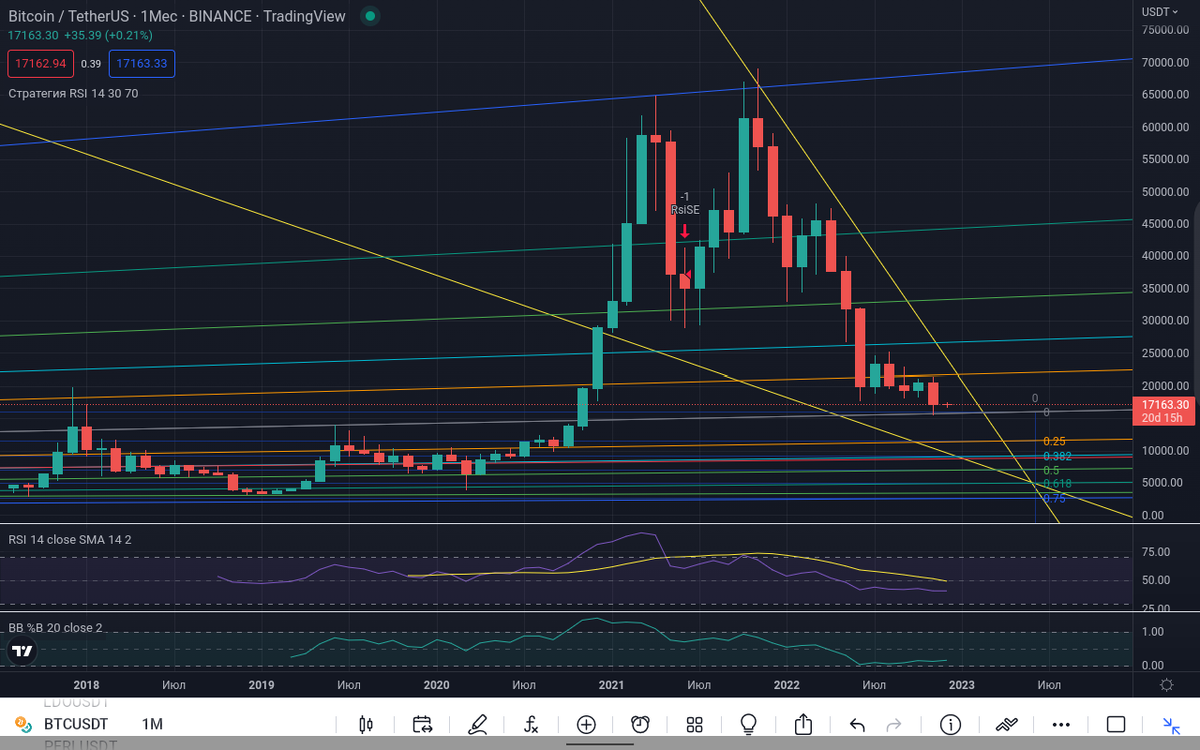Select the BB %B 20 close 2 legend
This screenshot has height=750, width=1200.
[55, 627]
